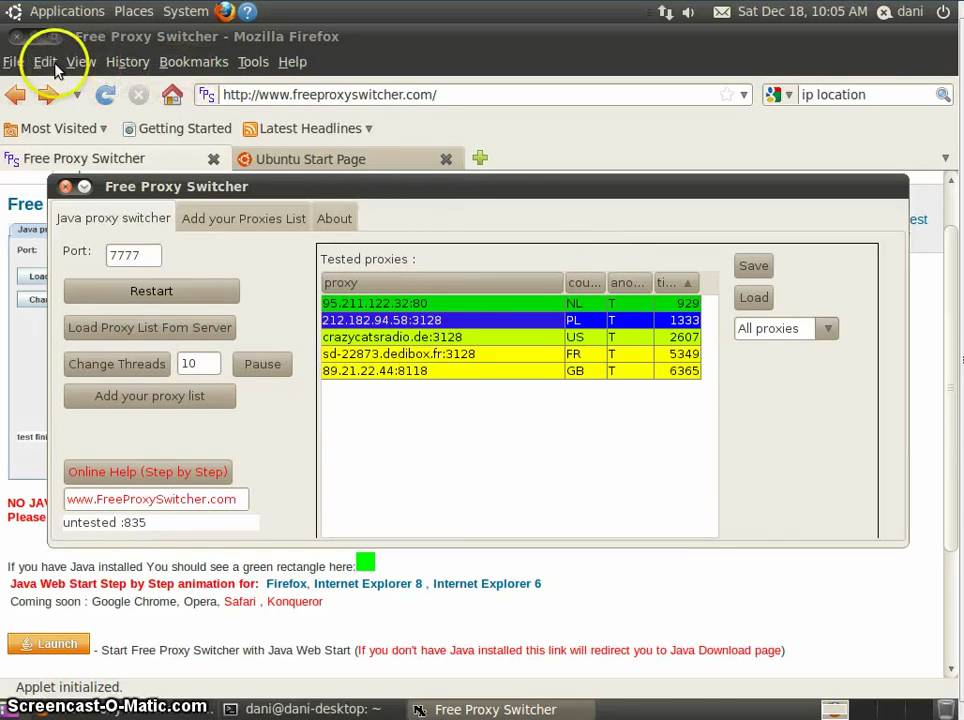
Task: Sort by the time column header
Action: [677, 283]
